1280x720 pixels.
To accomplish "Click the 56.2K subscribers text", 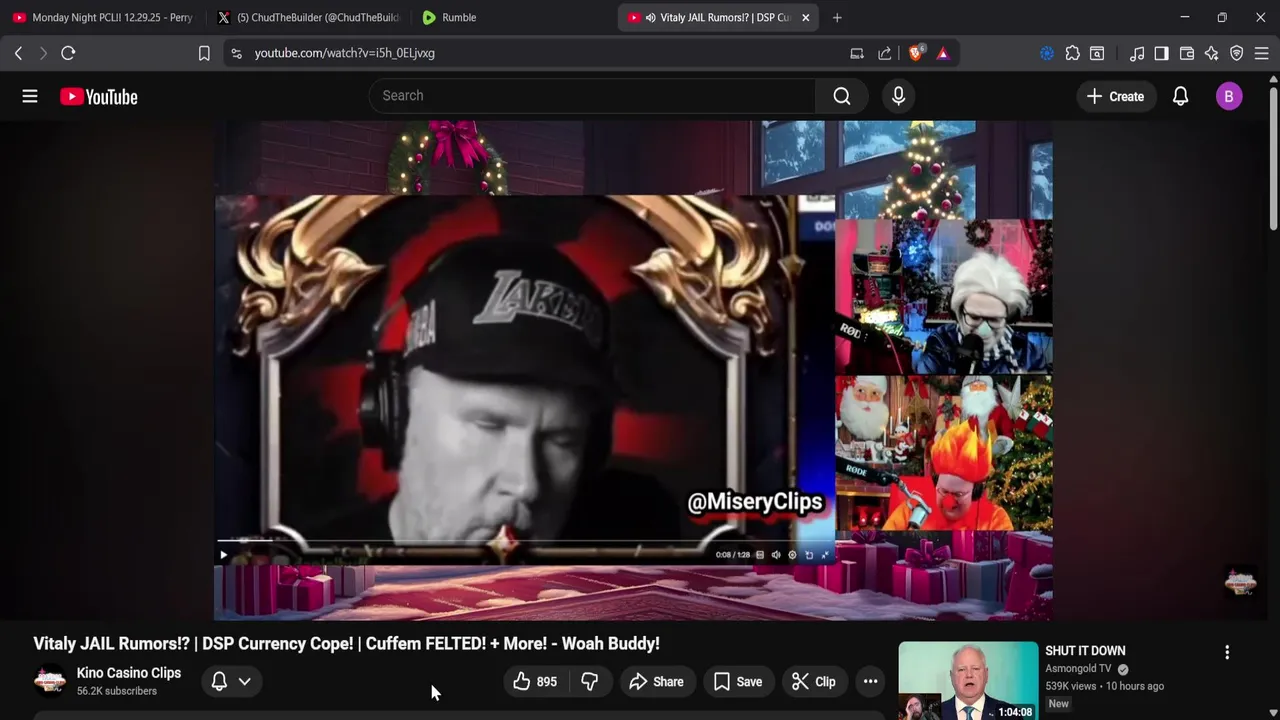I will point(117,691).
